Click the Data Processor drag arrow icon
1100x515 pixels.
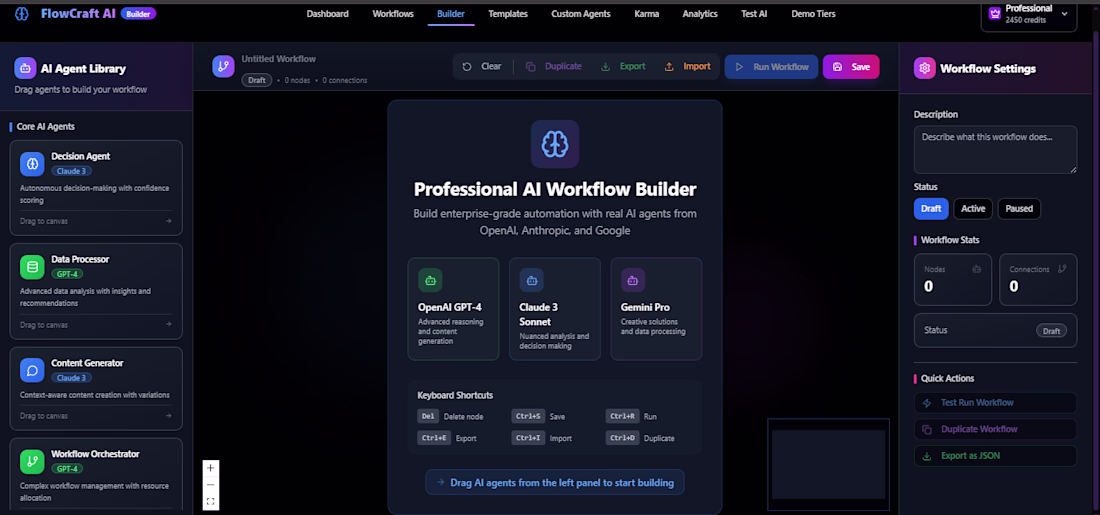[x=168, y=324]
